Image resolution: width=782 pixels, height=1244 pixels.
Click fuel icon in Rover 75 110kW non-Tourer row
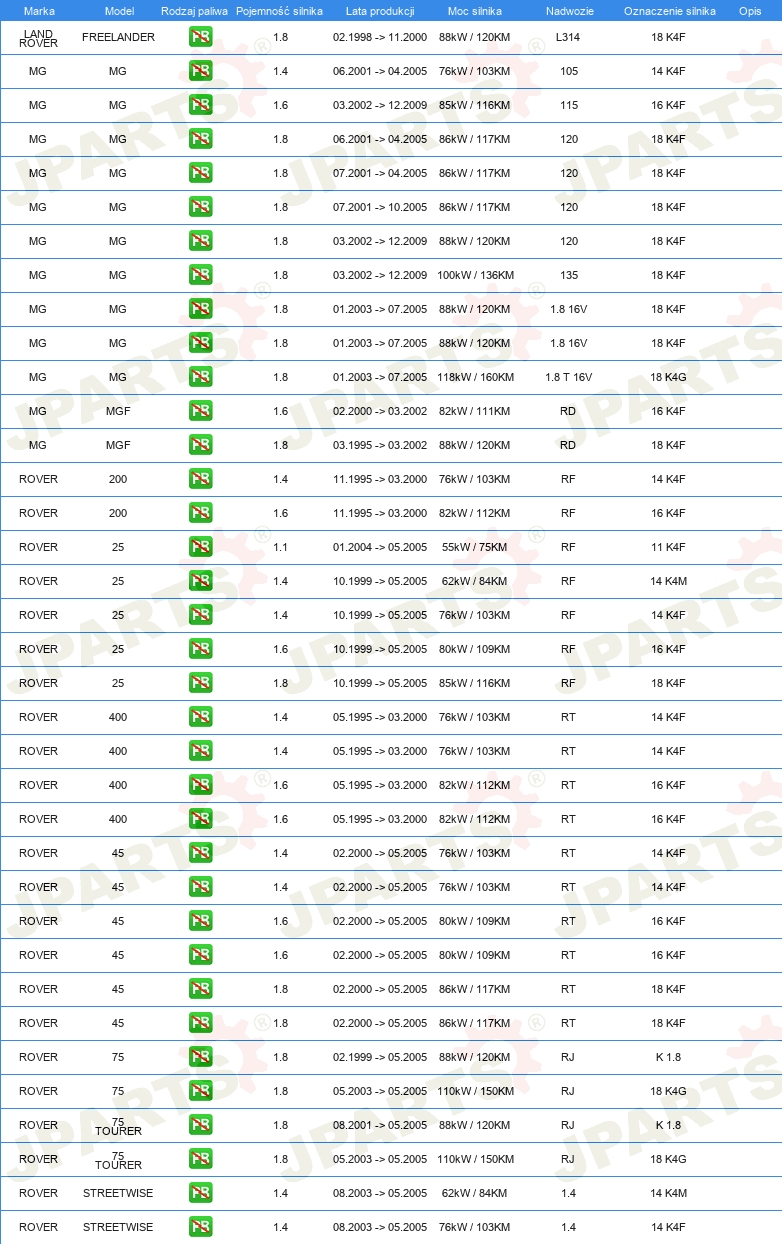click(x=200, y=1091)
